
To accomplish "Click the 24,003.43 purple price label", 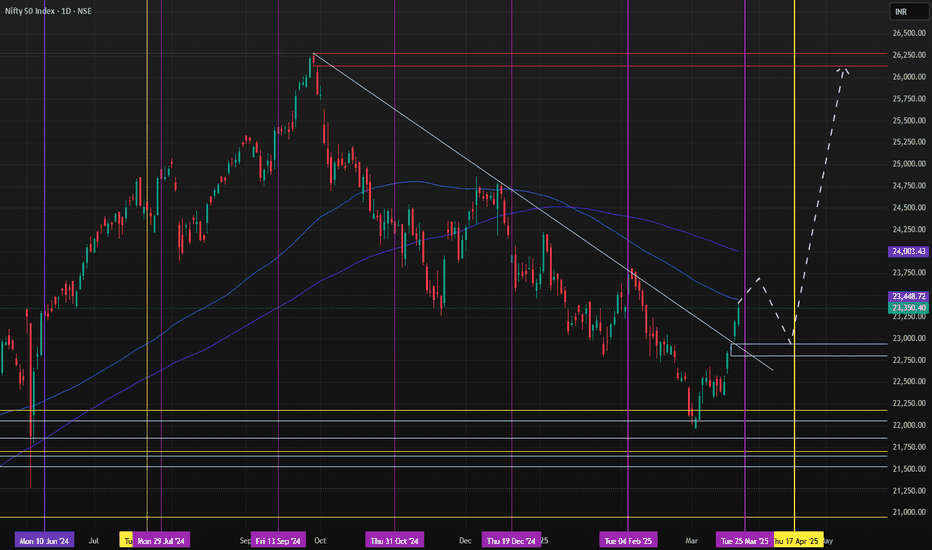I will (x=908, y=252).
